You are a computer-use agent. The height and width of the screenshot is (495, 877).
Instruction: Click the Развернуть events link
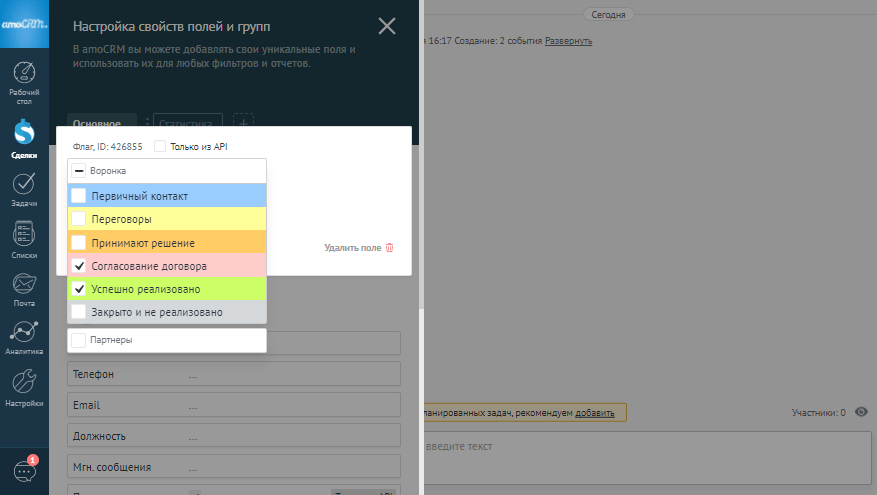click(x=568, y=41)
